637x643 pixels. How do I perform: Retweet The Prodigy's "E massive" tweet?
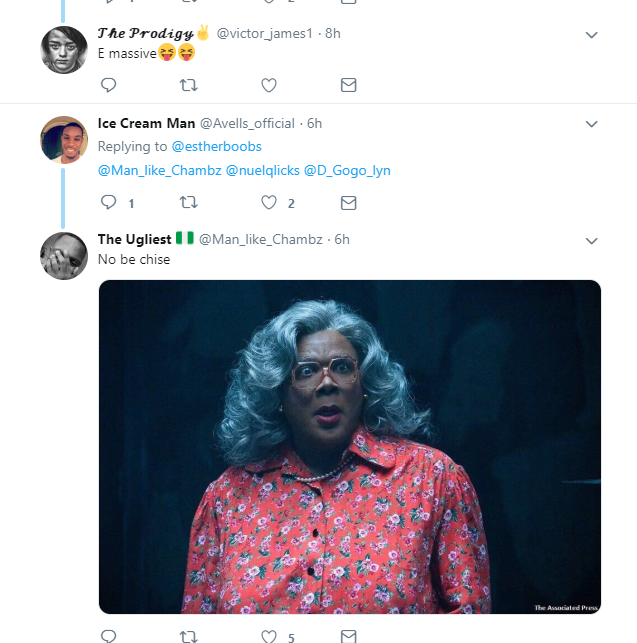[x=187, y=85]
